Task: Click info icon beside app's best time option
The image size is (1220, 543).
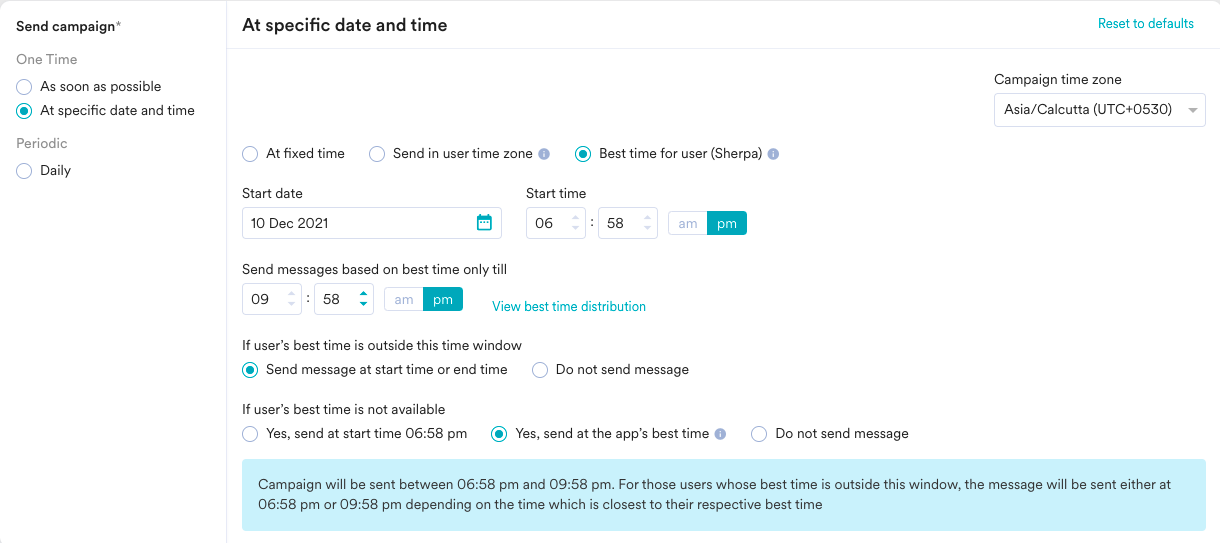Action: pos(720,434)
